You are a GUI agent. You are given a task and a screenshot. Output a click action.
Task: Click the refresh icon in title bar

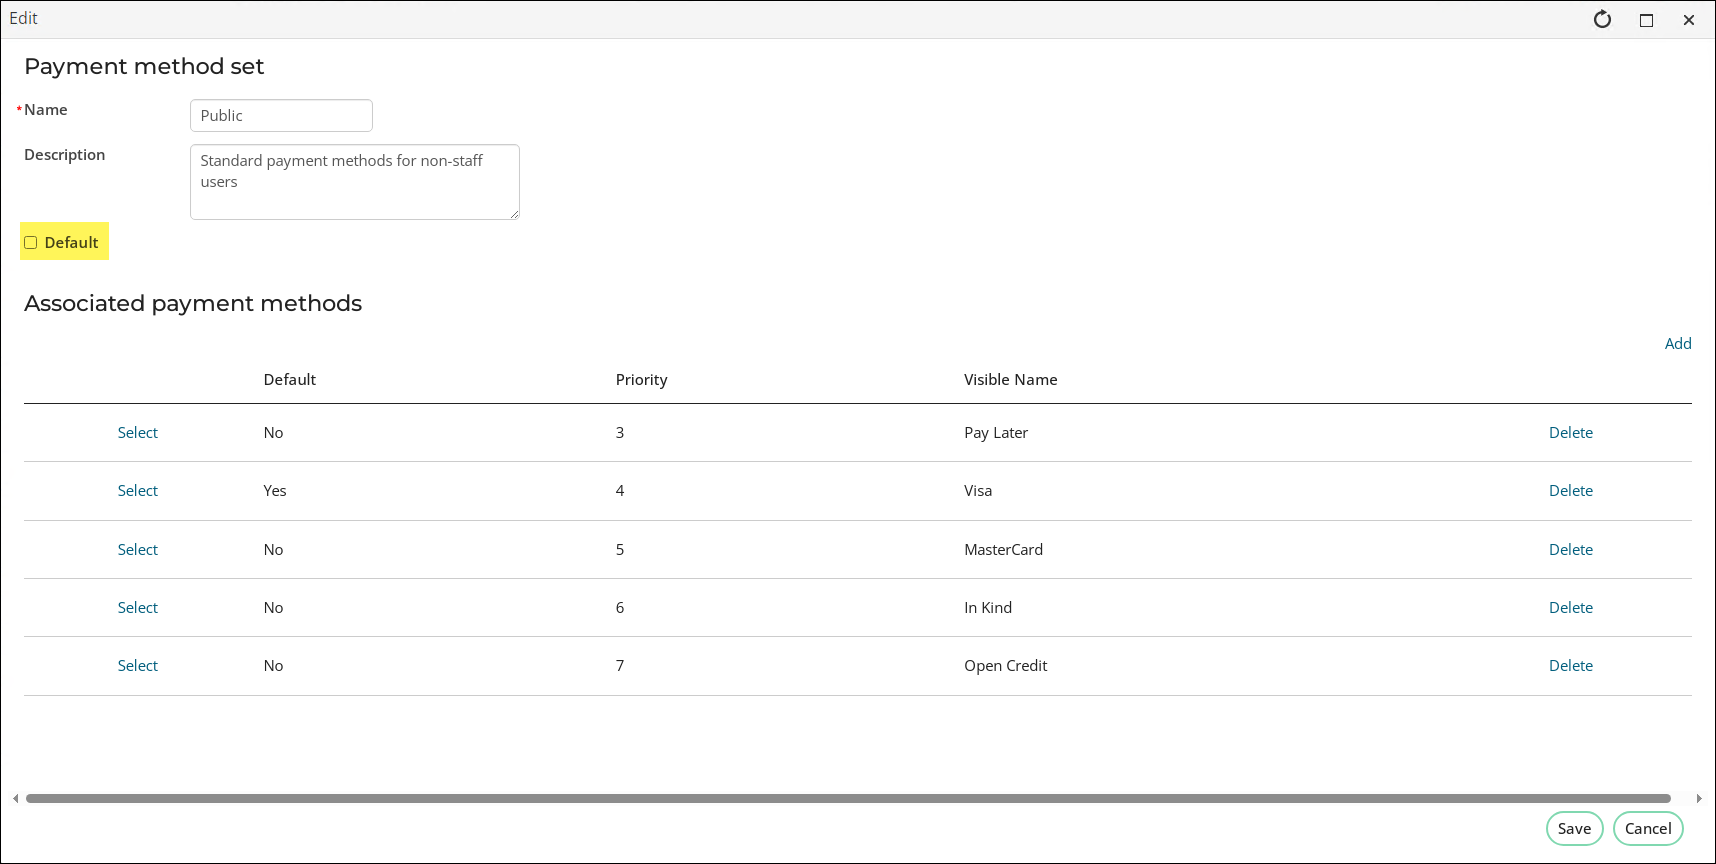[1602, 19]
